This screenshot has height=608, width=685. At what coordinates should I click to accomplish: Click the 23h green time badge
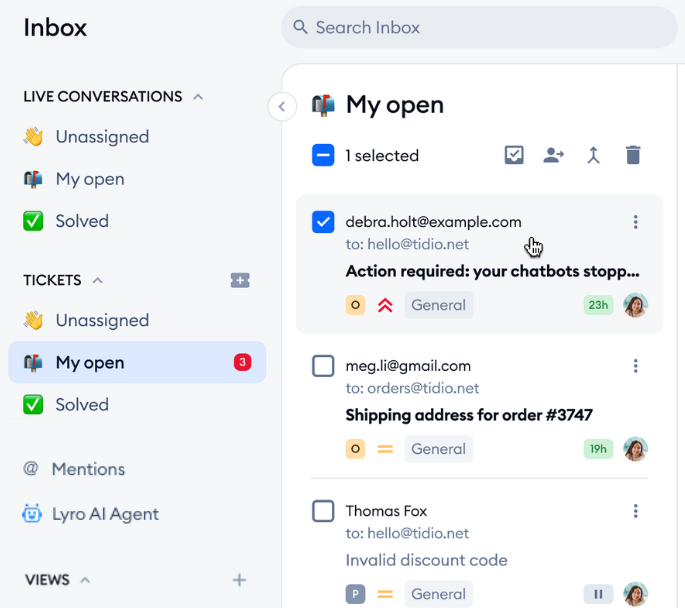(598, 305)
